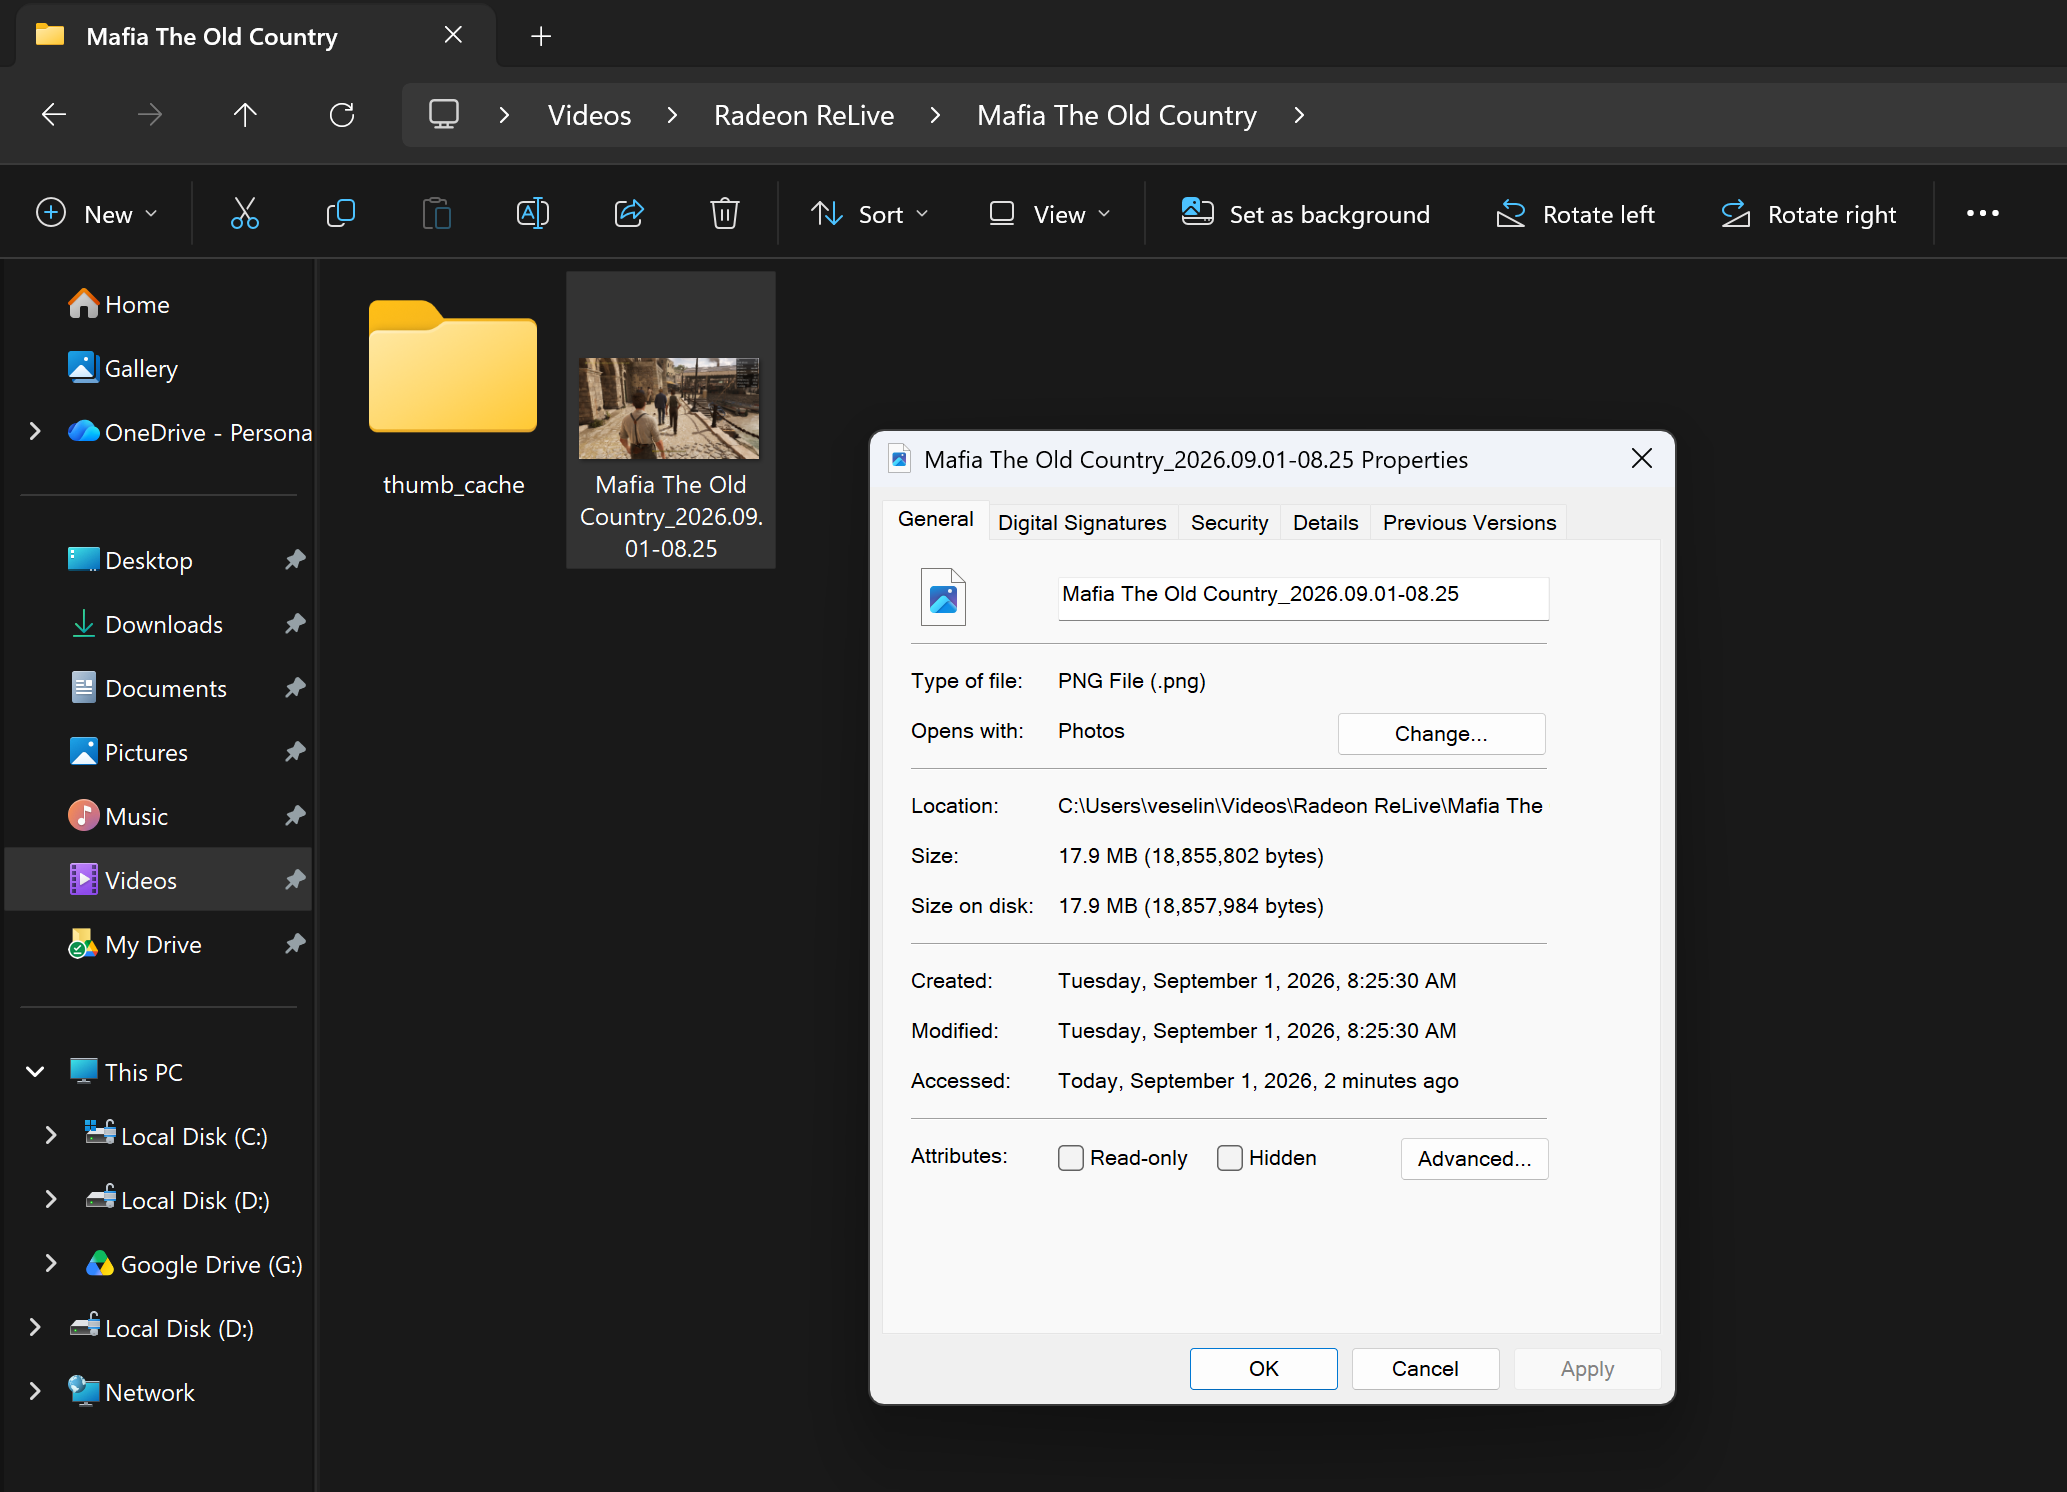Screen dimensions: 2067x1492
Task: Expand the Local Disk (C:) node
Action: click(x=51, y=1135)
